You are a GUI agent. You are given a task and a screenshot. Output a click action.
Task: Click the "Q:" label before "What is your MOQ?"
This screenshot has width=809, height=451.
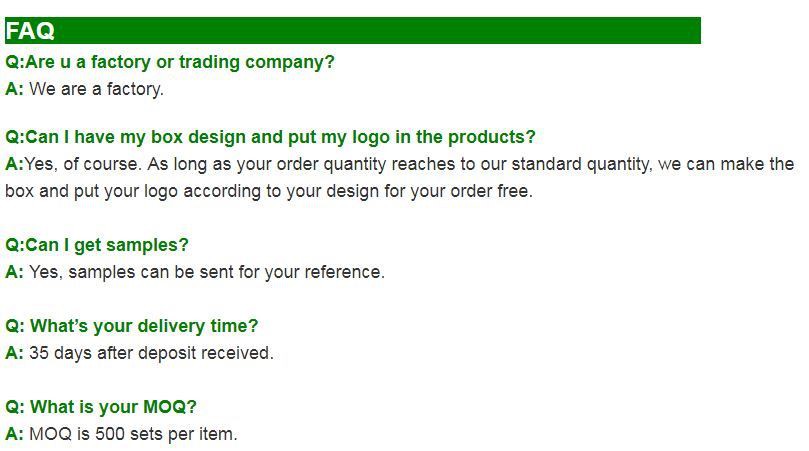coord(15,407)
